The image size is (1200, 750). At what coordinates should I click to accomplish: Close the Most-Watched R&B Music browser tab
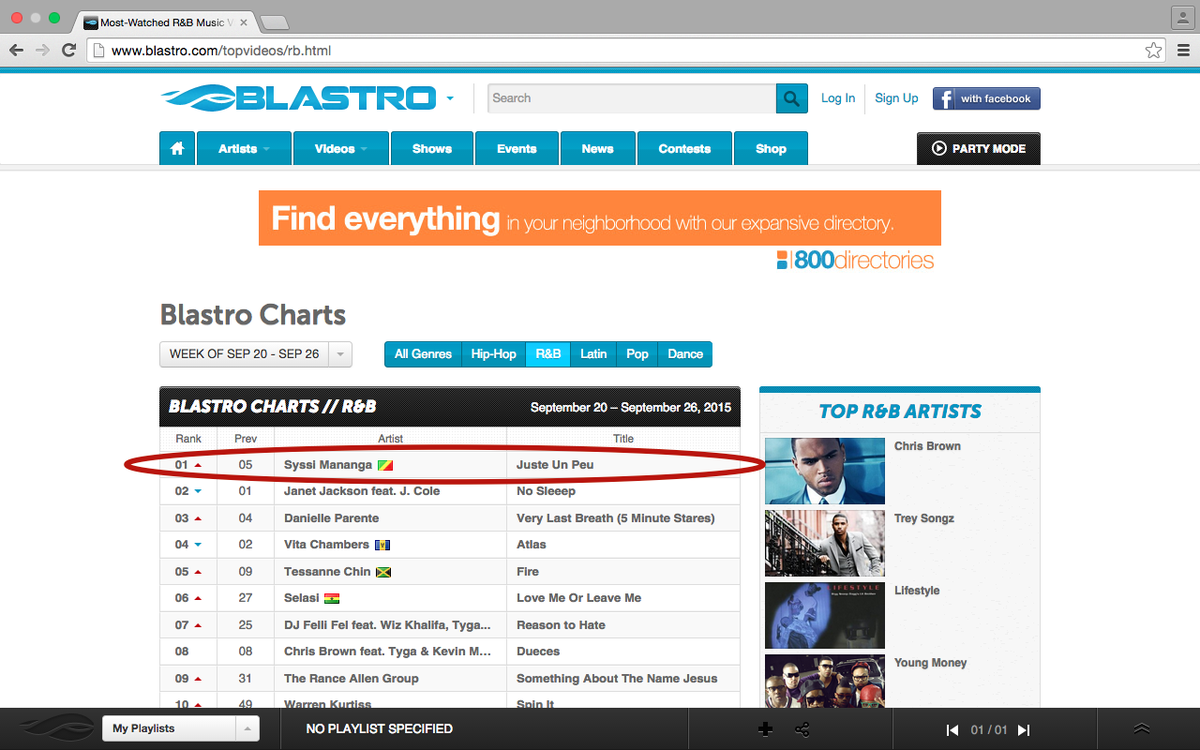click(x=244, y=22)
